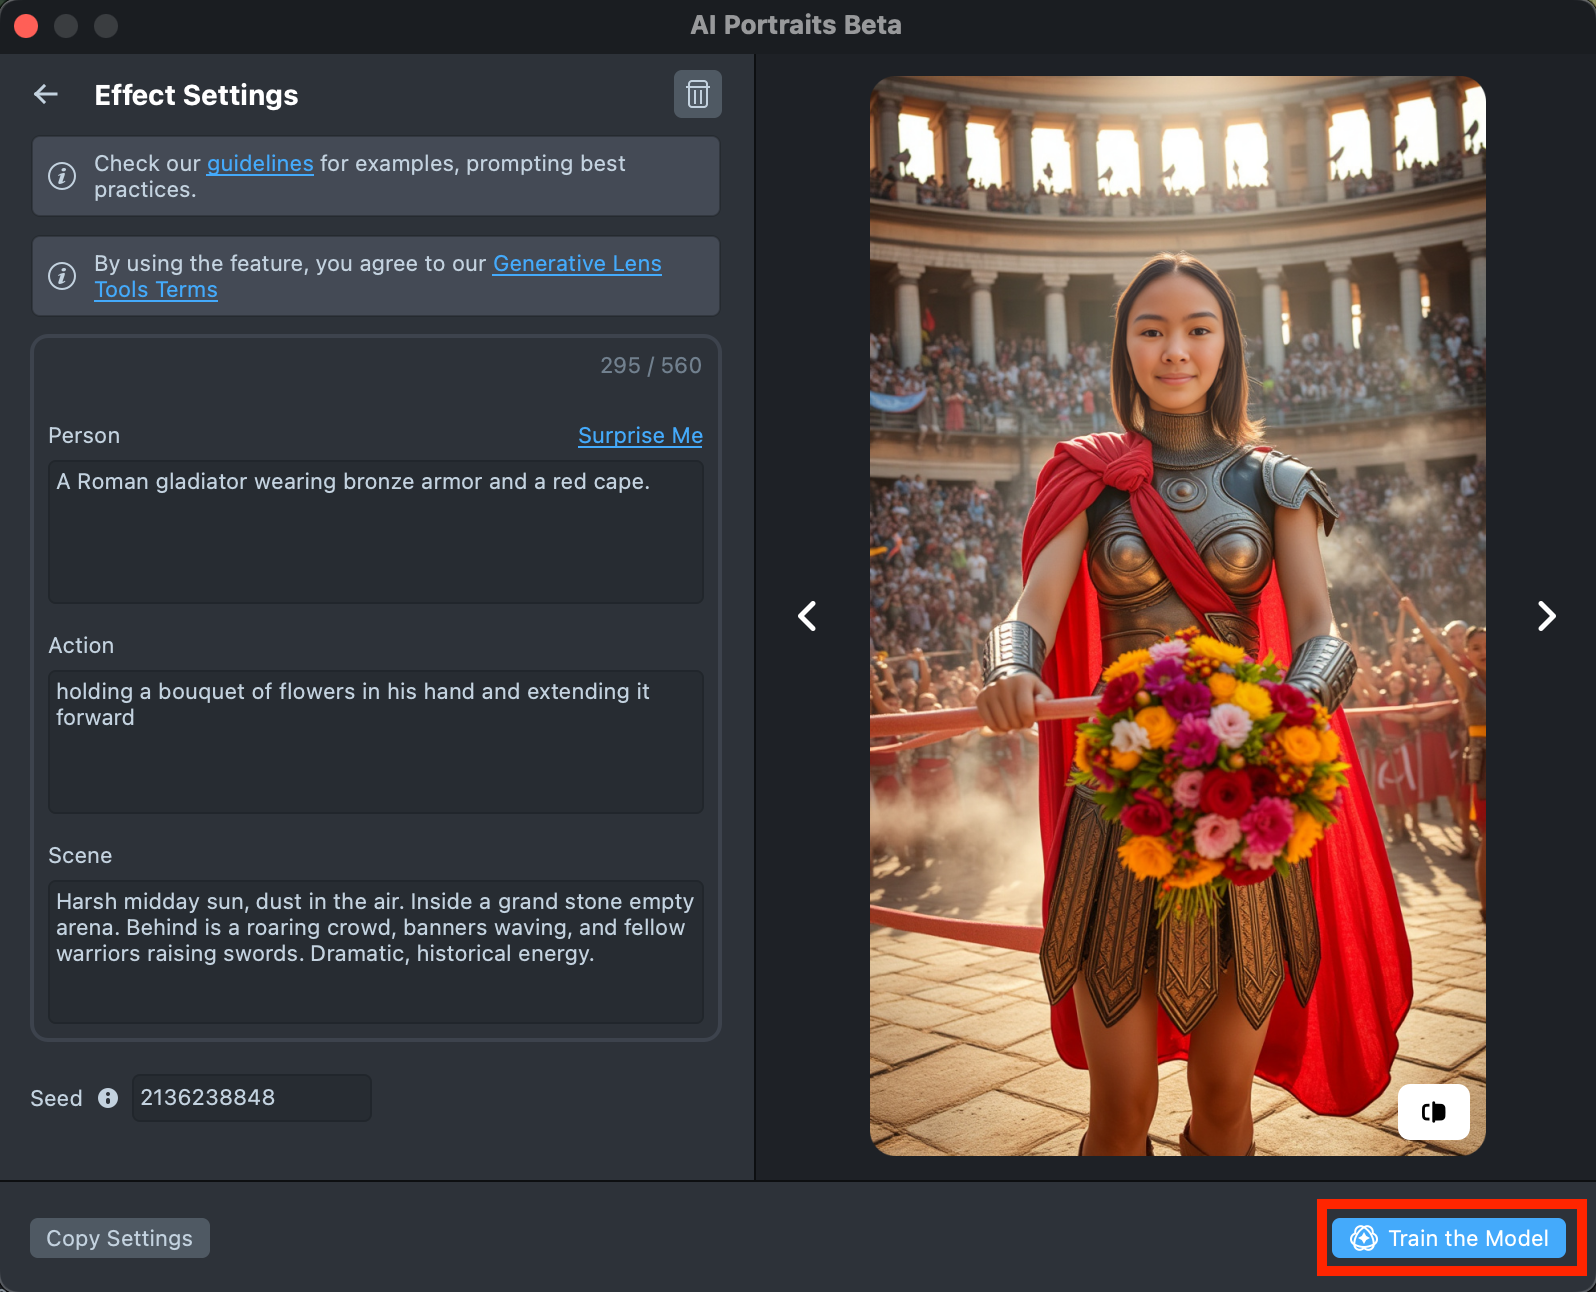The height and width of the screenshot is (1292, 1596).
Task: Delete the effect with the trash icon
Action: 697,95
